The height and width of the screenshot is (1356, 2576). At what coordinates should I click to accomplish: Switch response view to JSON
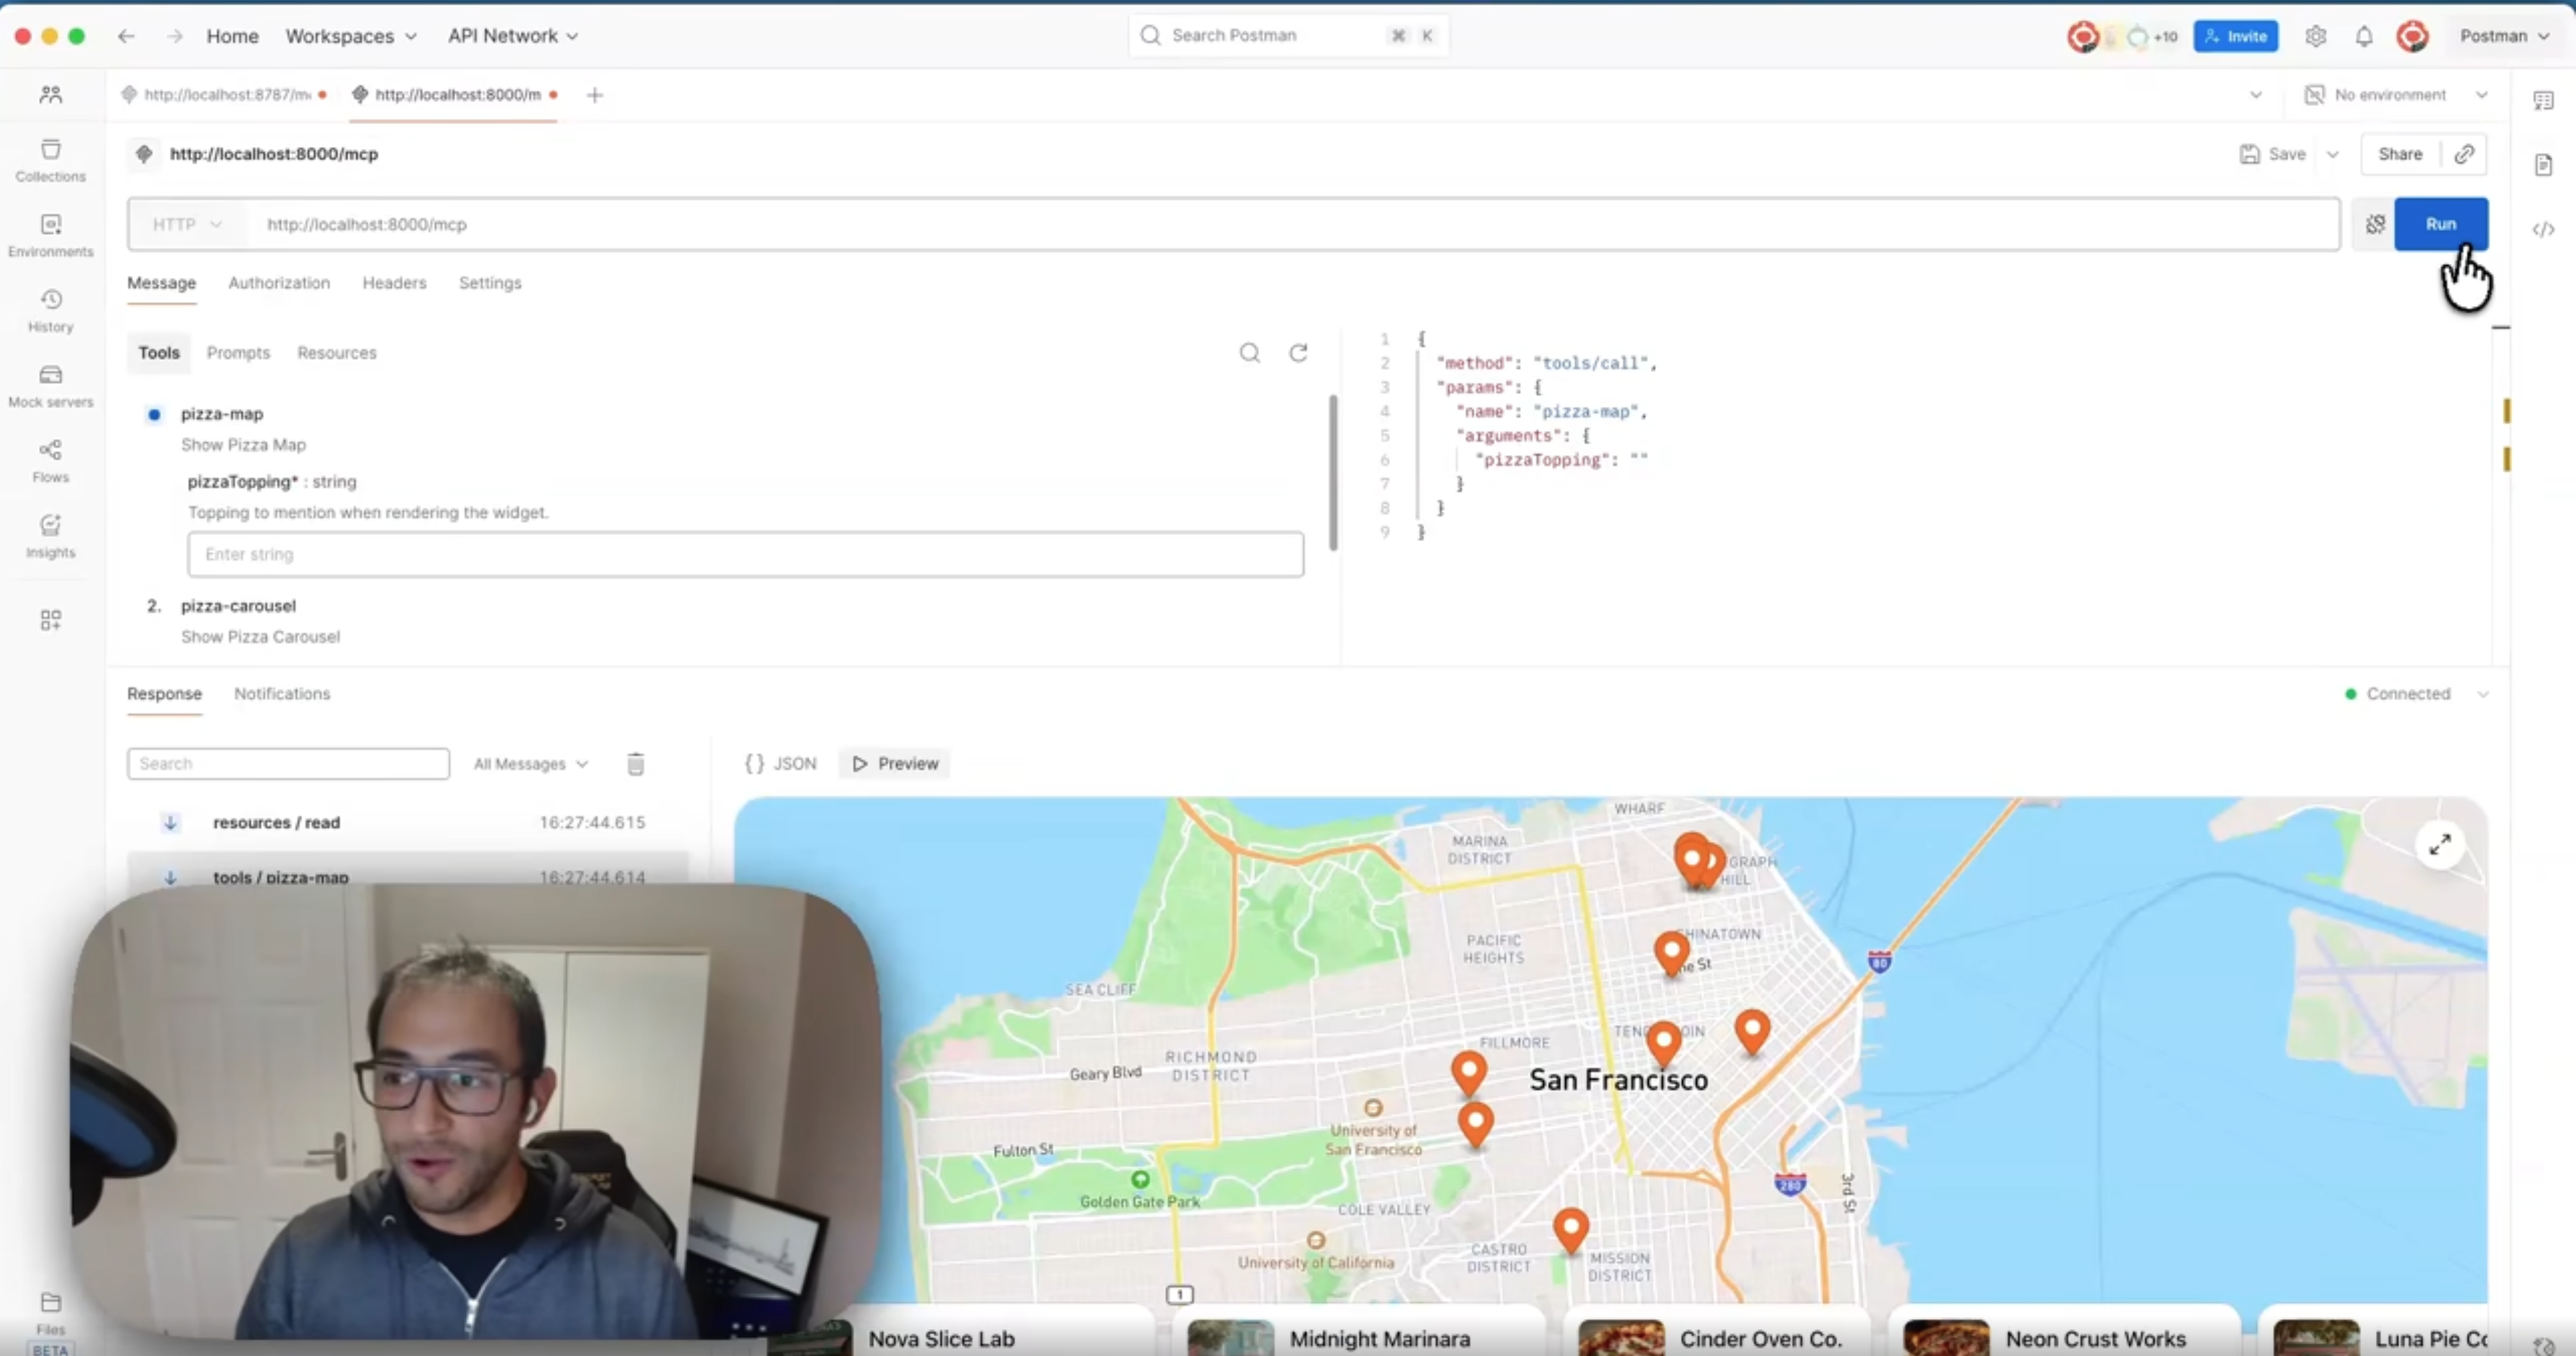coord(782,763)
